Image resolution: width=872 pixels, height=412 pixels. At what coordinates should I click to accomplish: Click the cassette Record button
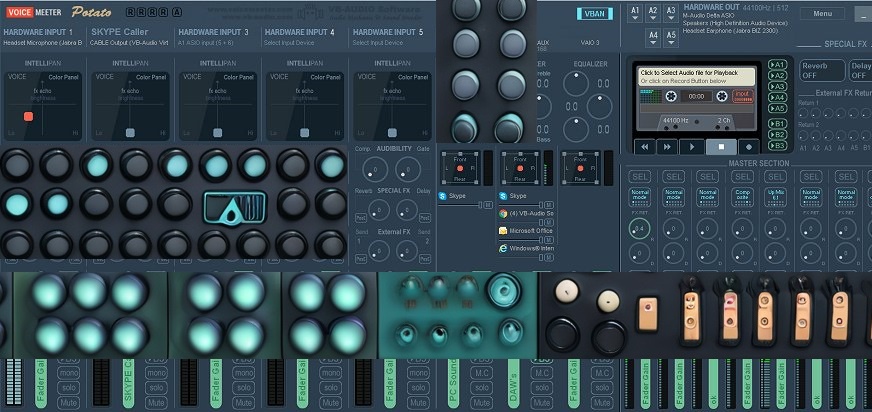pyautogui.click(x=748, y=147)
